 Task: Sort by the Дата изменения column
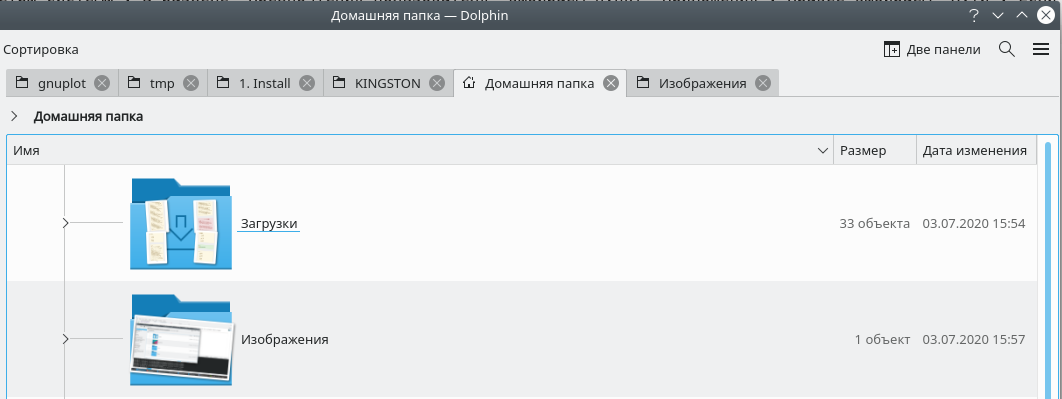click(x=976, y=150)
